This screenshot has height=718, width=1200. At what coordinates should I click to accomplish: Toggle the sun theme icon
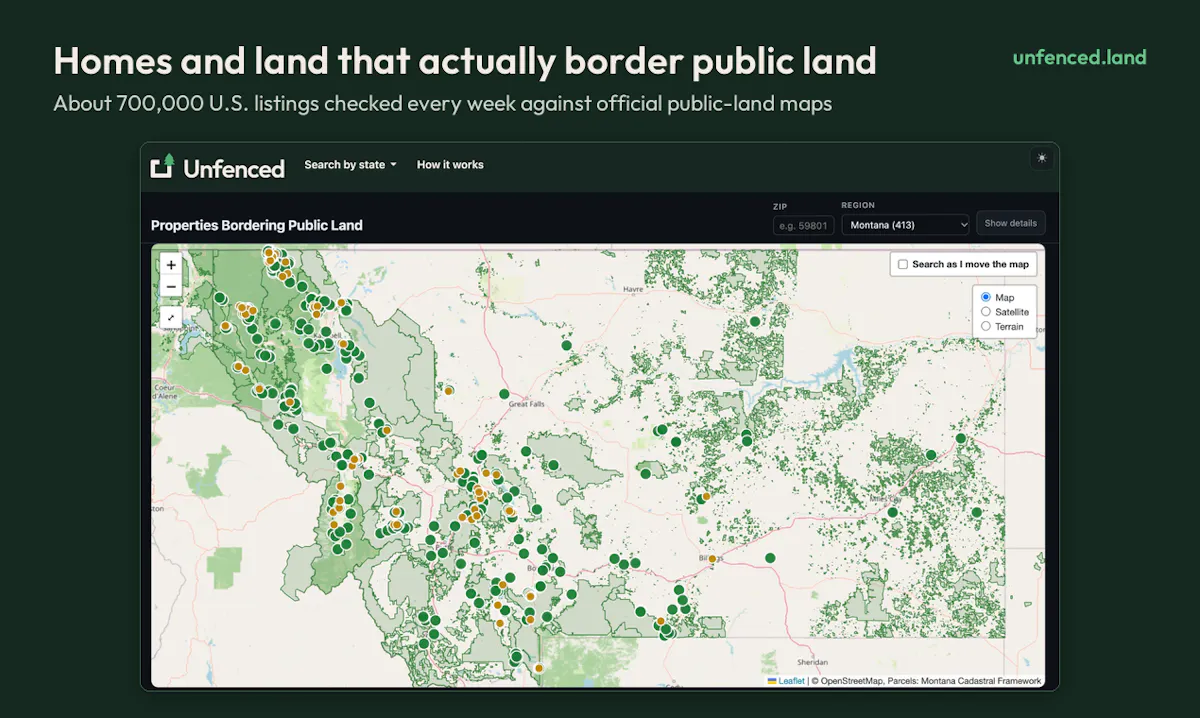point(1043,158)
